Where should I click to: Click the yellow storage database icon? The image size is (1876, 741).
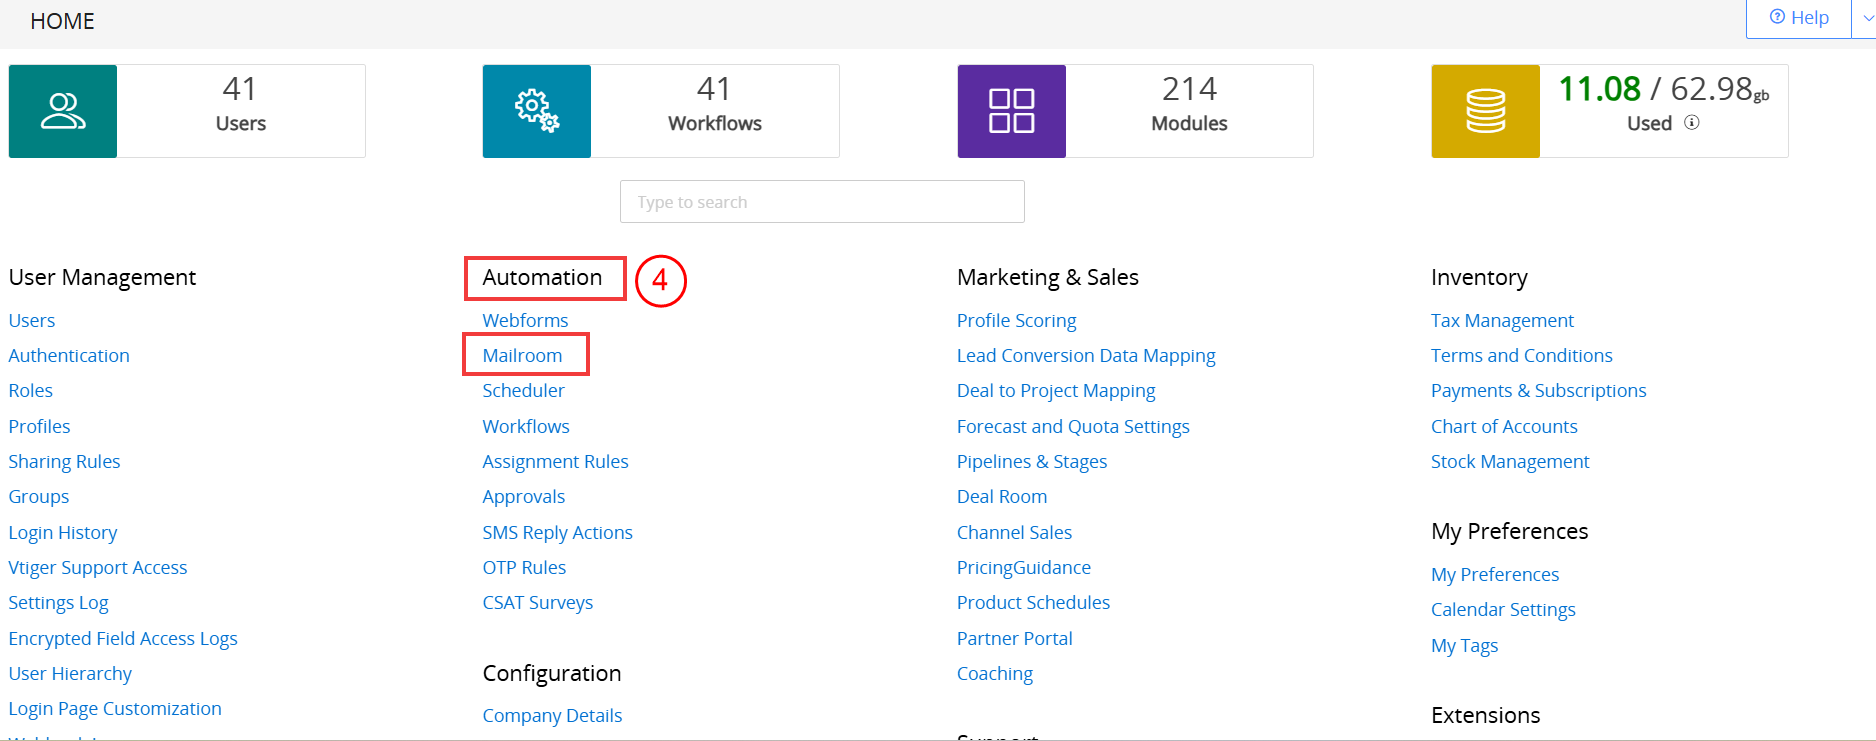[1485, 111]
